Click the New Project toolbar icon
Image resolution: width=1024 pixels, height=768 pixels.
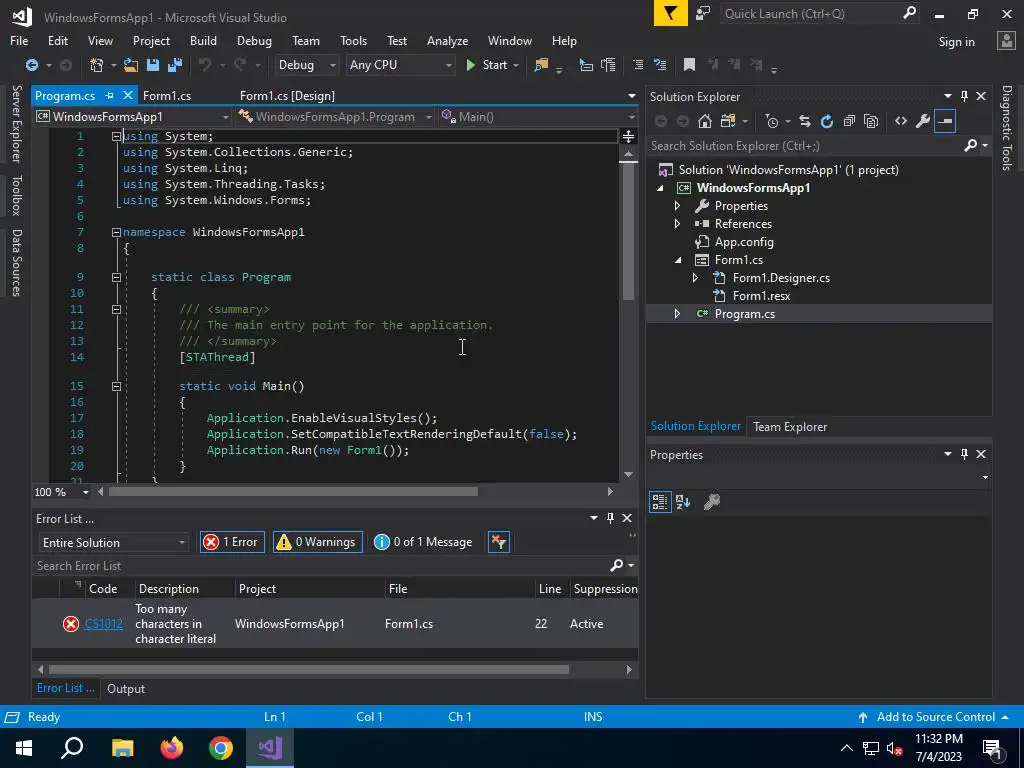[97, 65]
